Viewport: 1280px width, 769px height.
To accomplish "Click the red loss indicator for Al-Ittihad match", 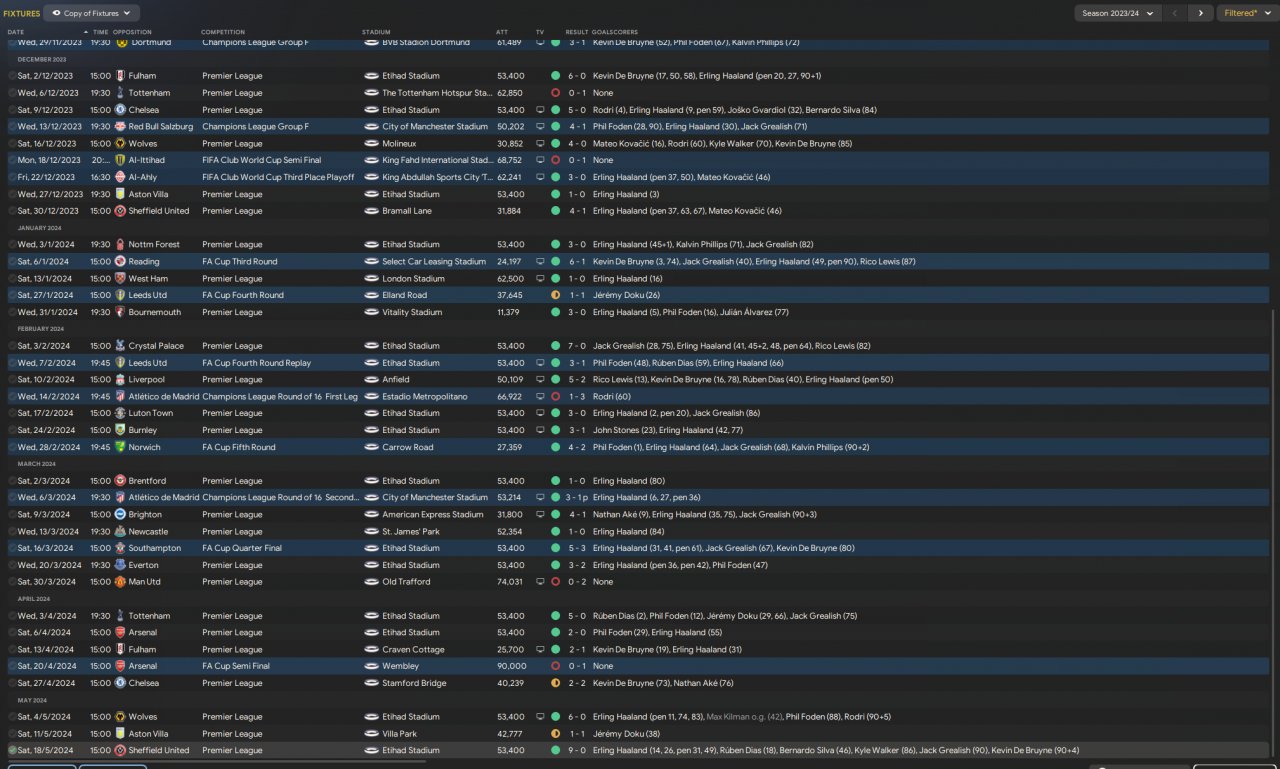I will pos(555,160).
